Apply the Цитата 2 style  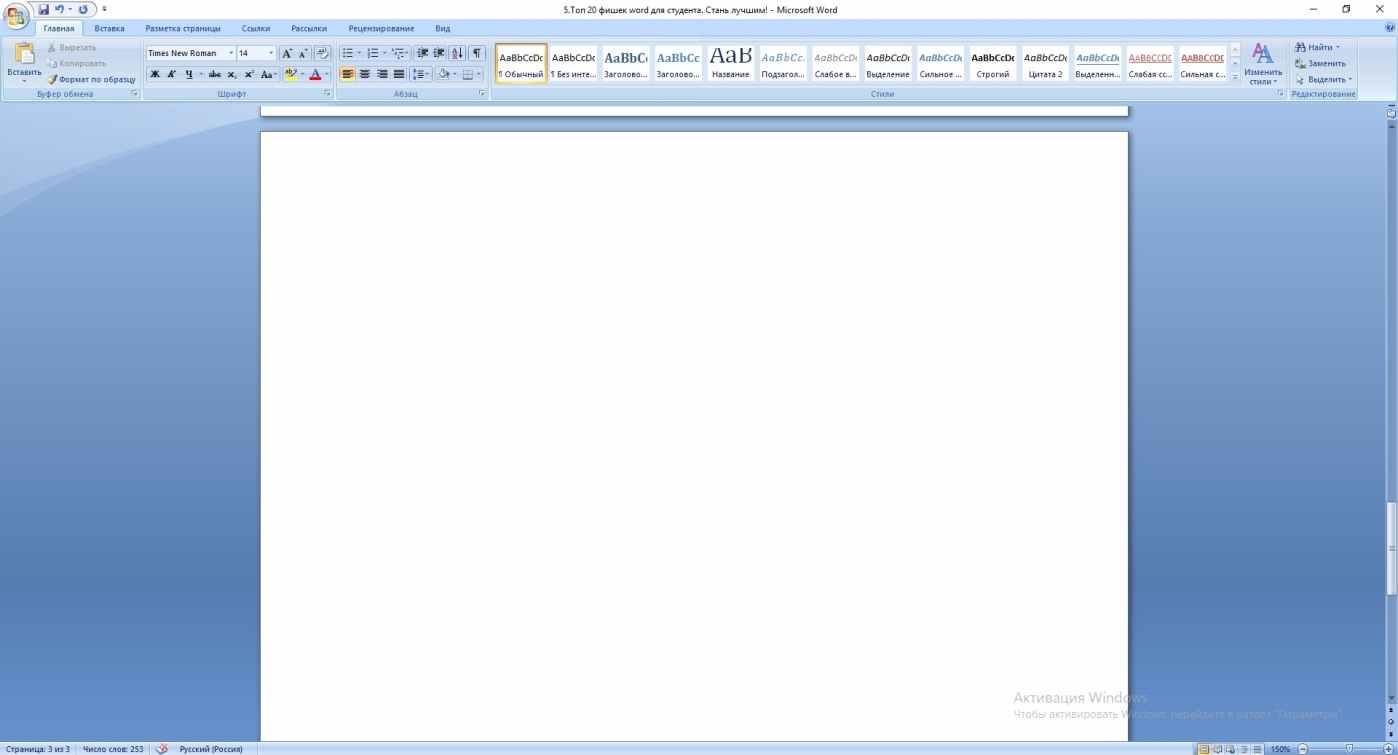tap(1045, 64)
